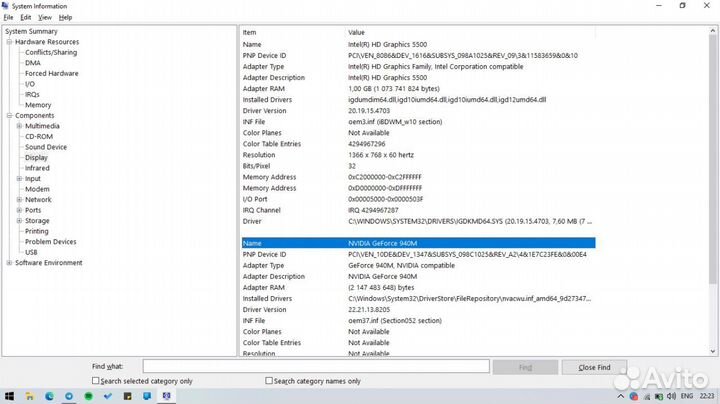720x404 pixels.
Task: Select the highlighted NVIDIA GeForce 940M Name row
Action: (x=418, y=243)
